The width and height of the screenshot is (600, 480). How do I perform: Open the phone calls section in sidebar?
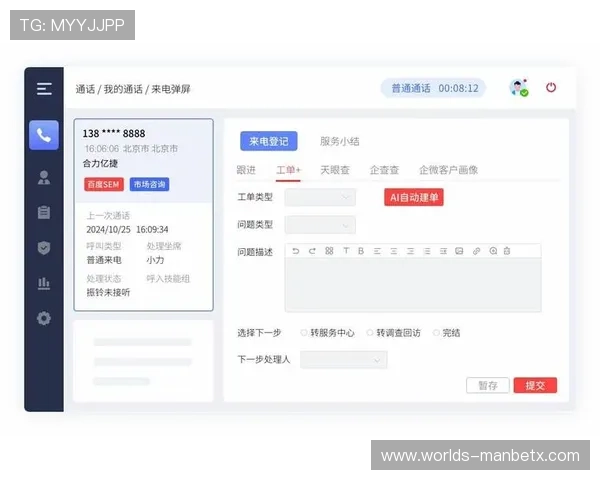pos(44,135)
